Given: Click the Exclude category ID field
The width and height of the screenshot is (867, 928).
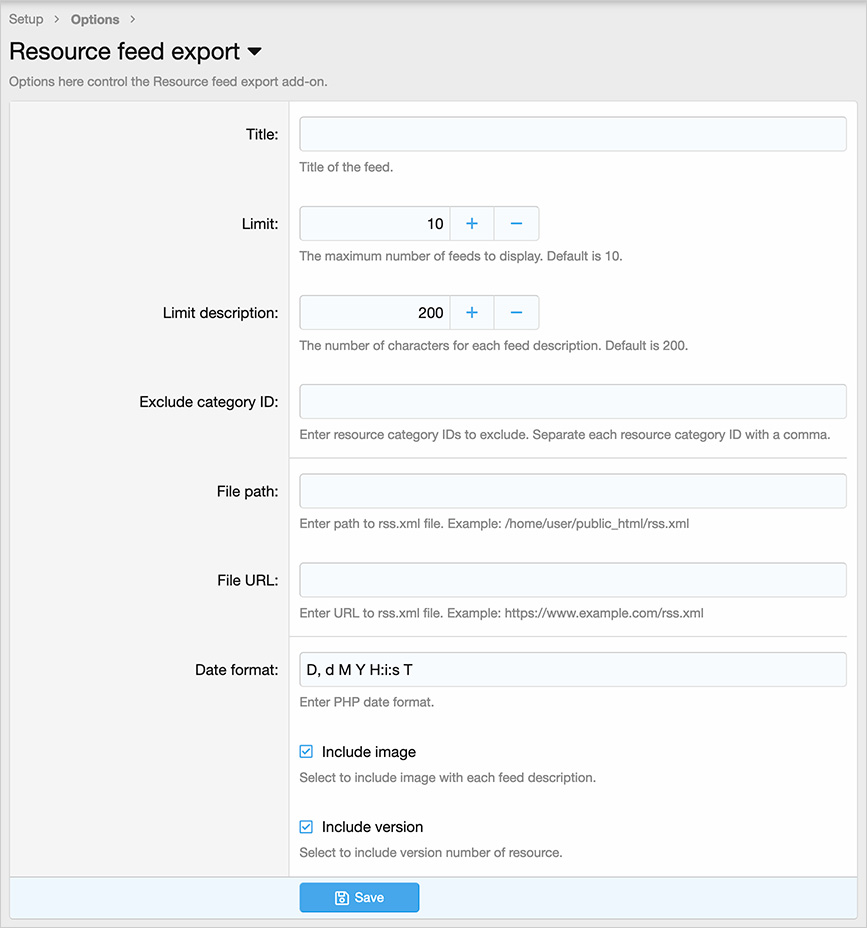Looking at the screenshot, I should tap(572, 401).
